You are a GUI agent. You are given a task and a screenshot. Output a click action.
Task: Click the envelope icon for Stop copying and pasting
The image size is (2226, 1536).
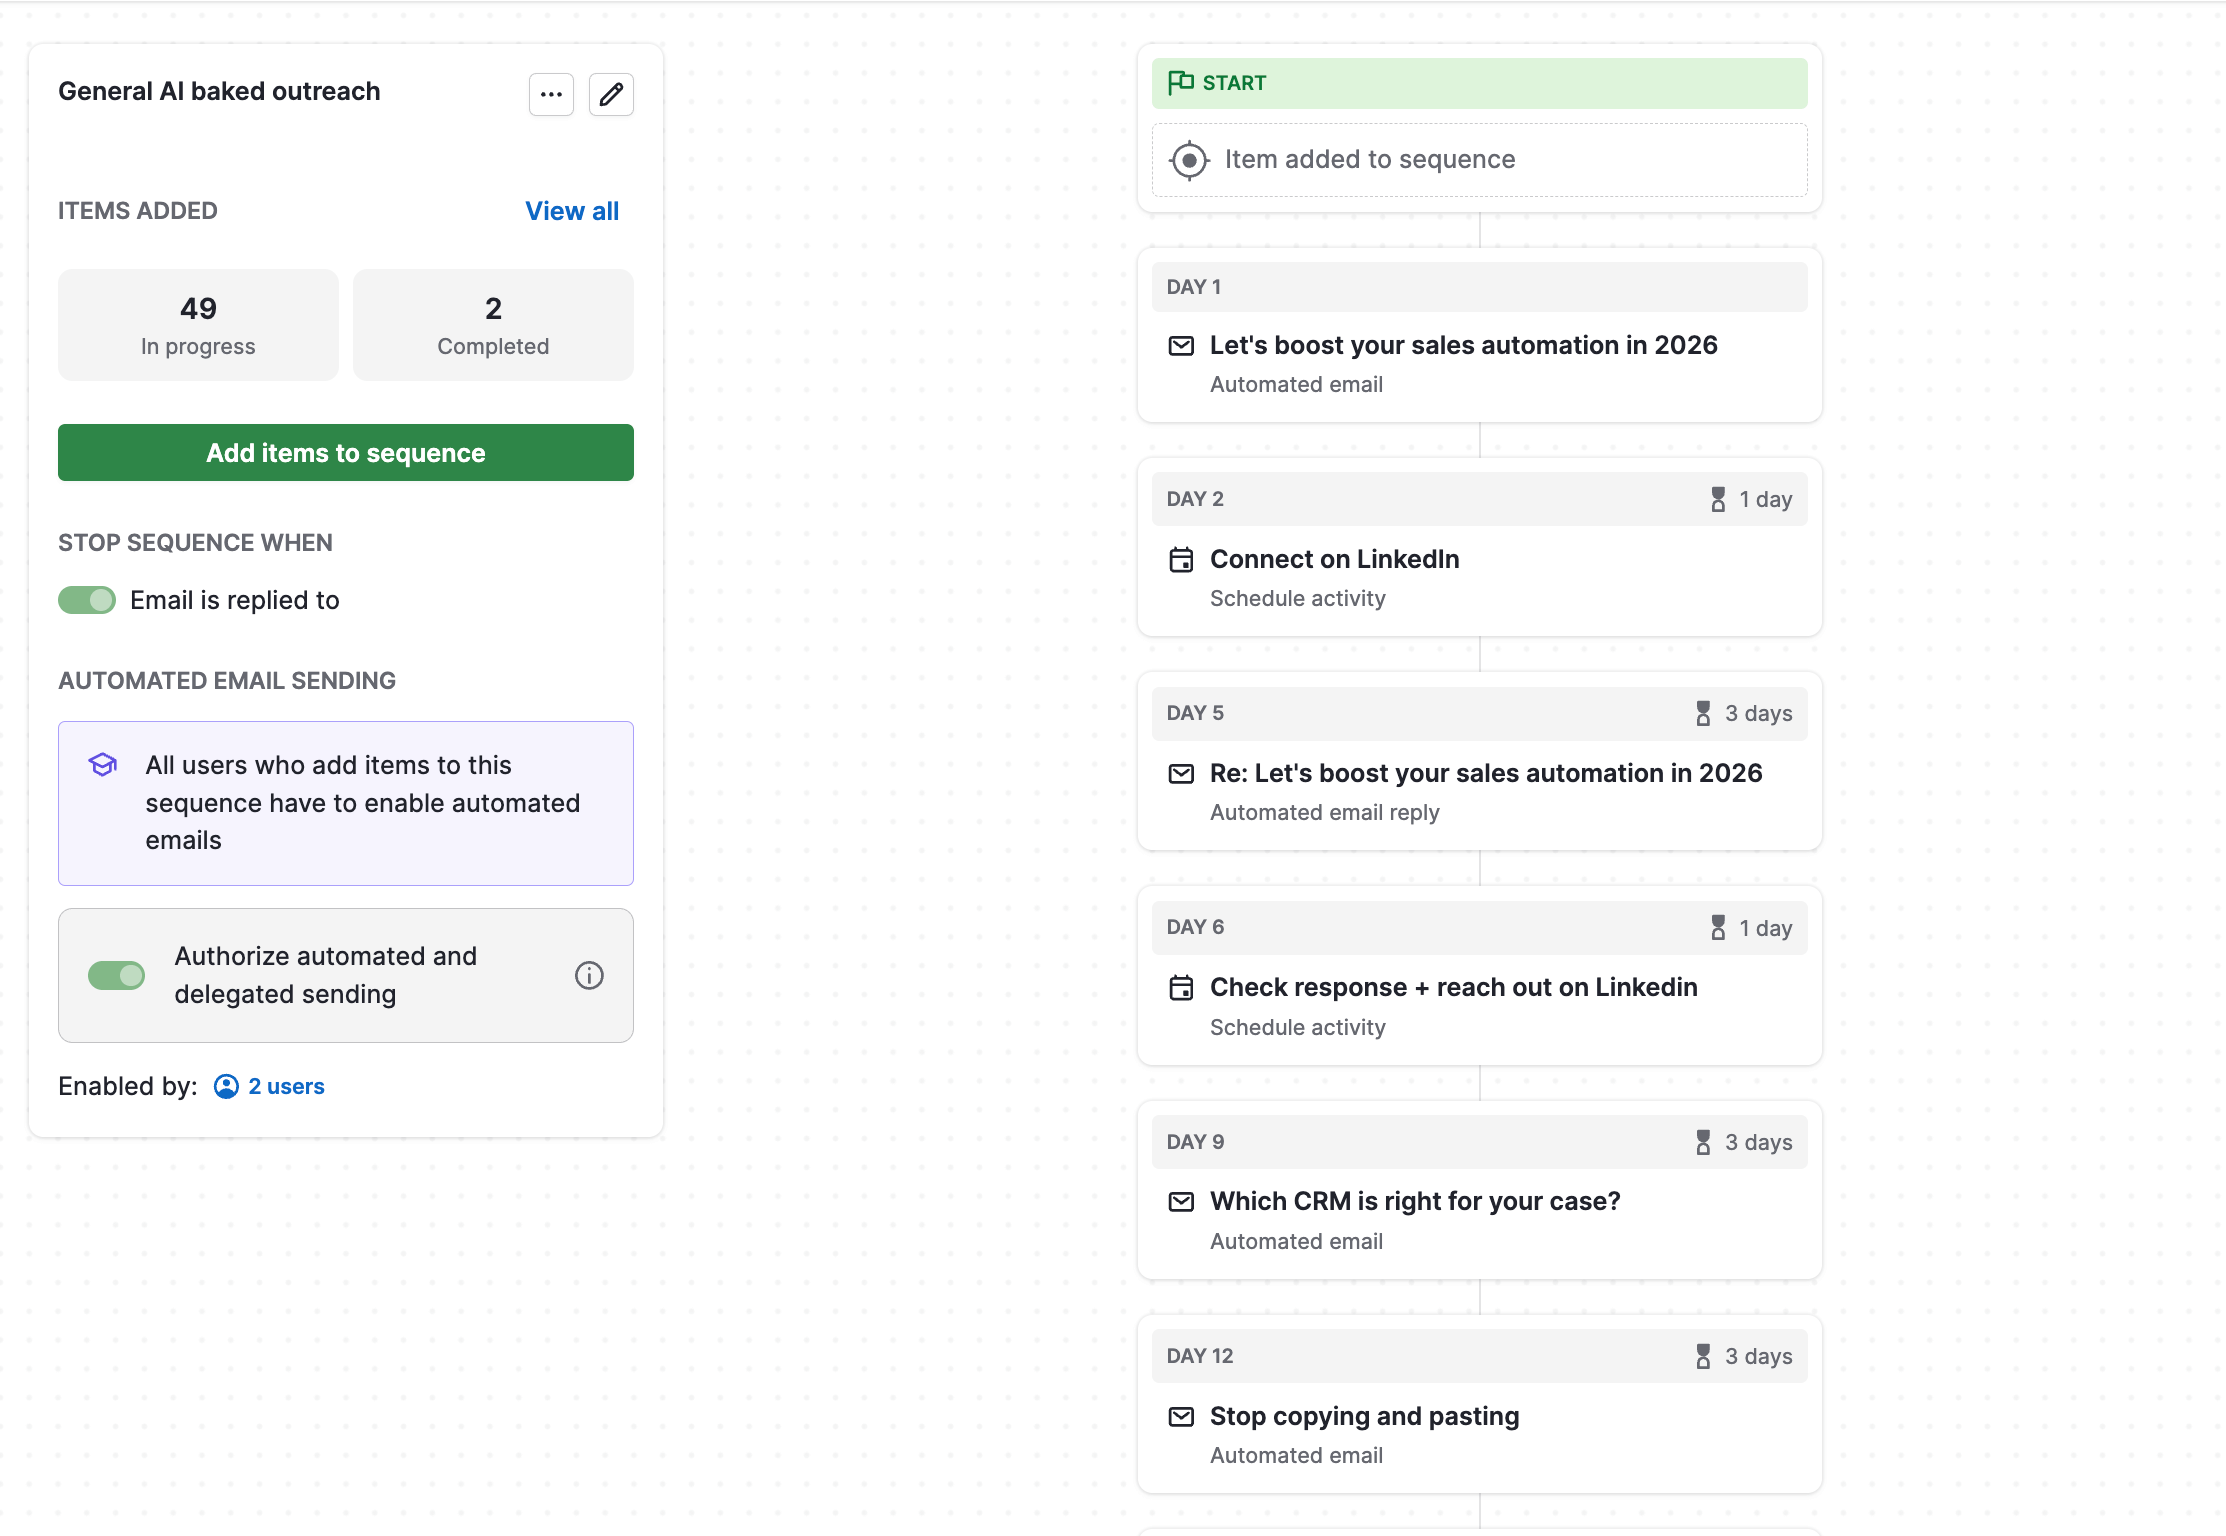point(1181,1417)
